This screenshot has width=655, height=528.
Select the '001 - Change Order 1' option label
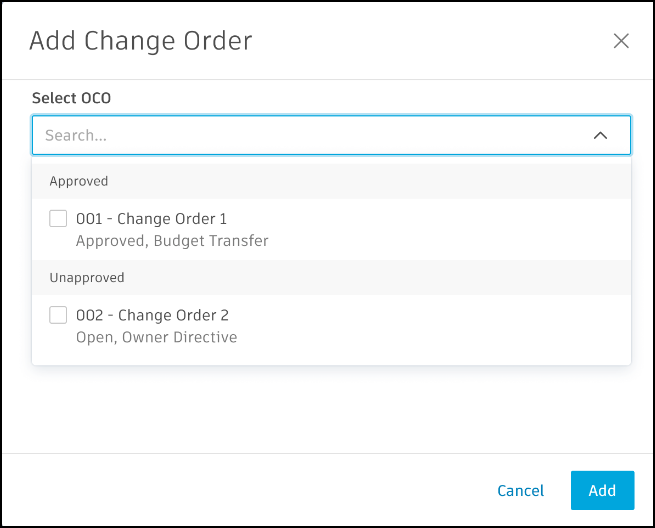152,219
